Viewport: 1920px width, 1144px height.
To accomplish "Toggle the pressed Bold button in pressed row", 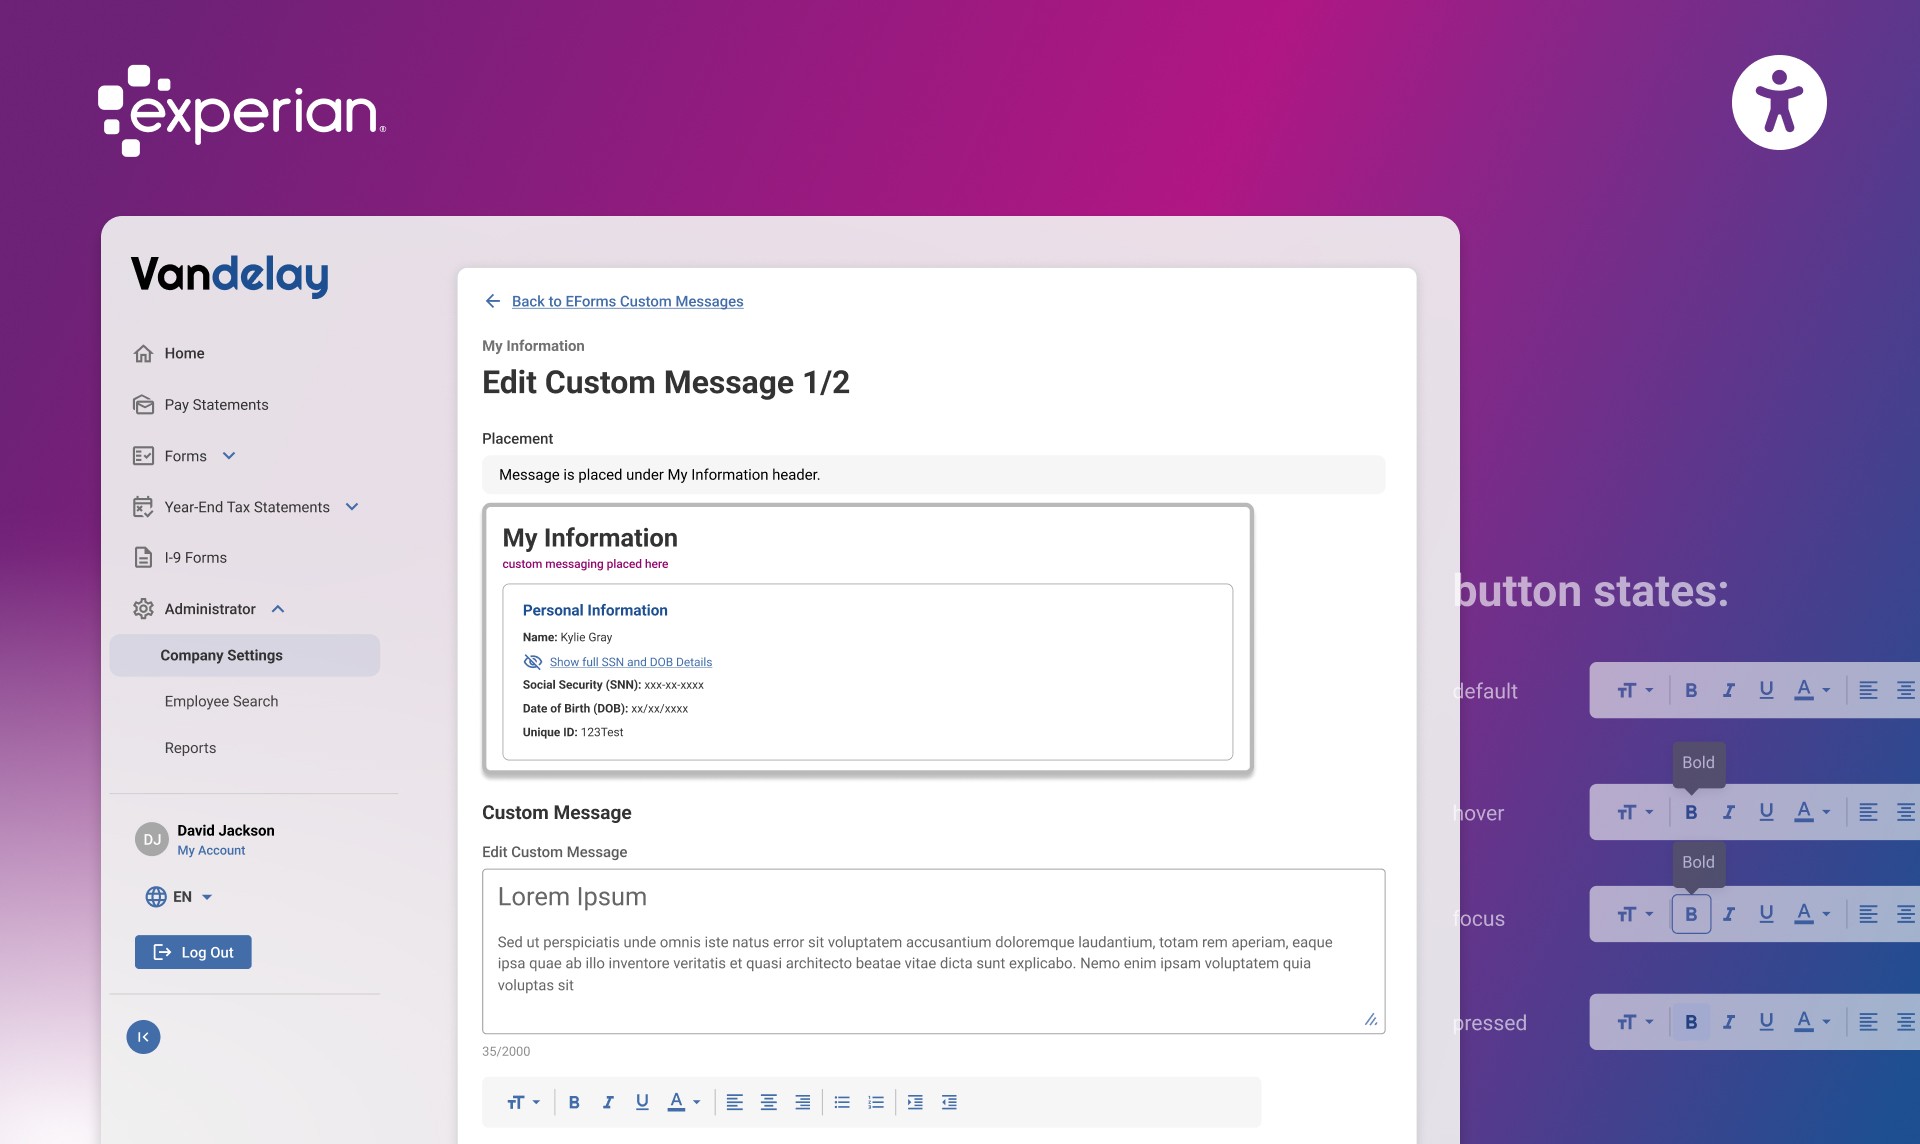I will 1691,1022.
